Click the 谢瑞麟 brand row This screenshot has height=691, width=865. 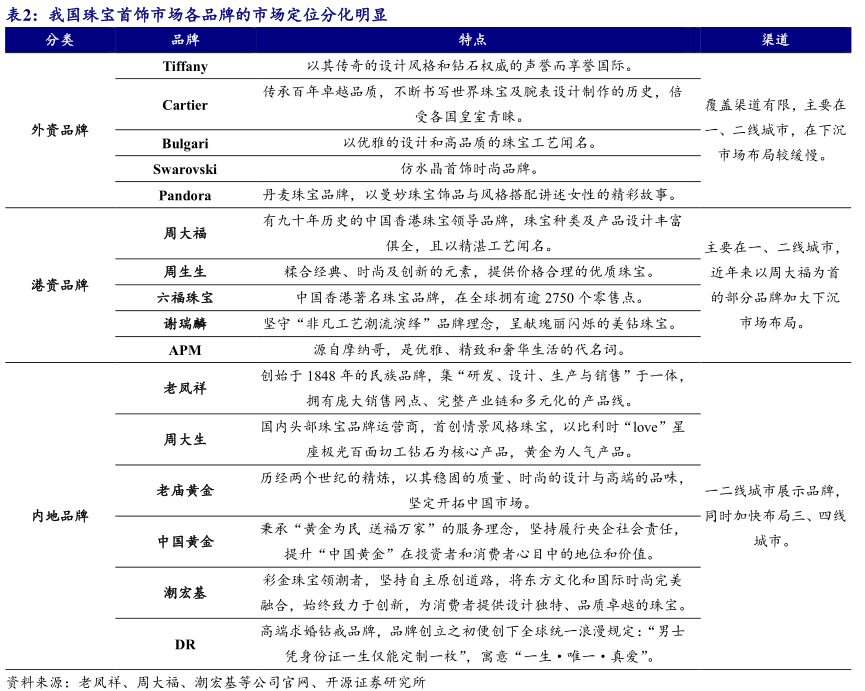185,324
